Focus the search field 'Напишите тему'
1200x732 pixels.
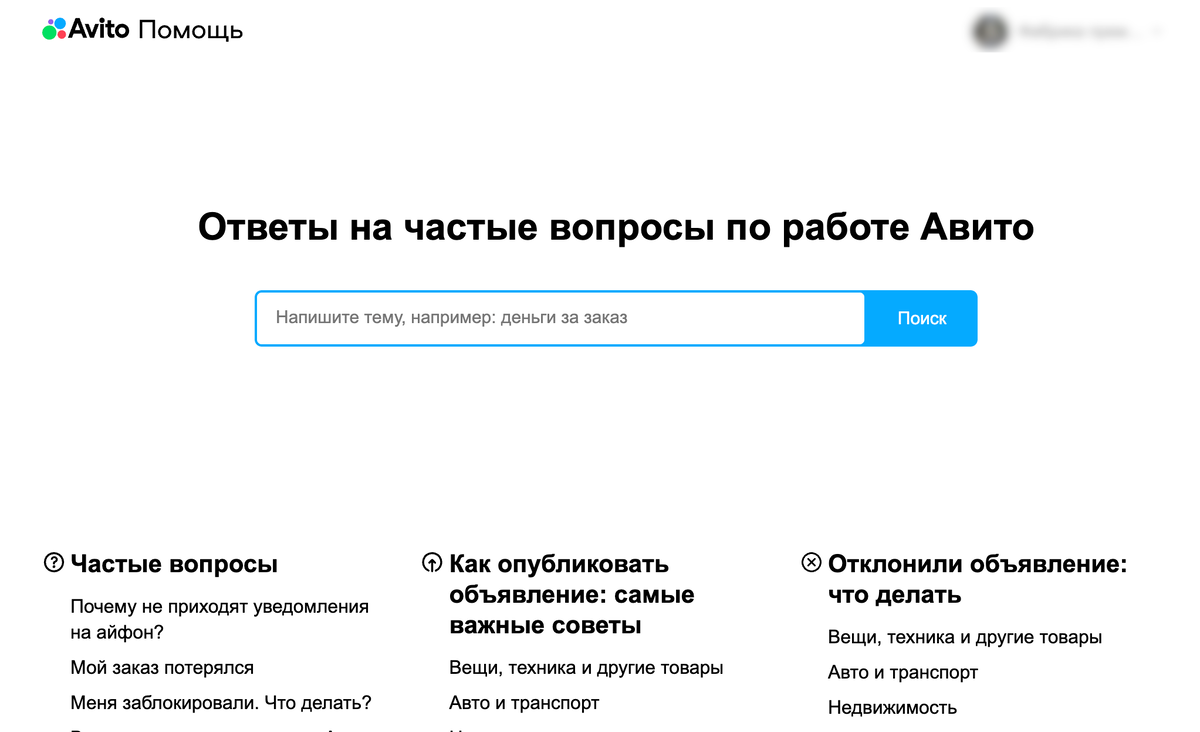560,318
